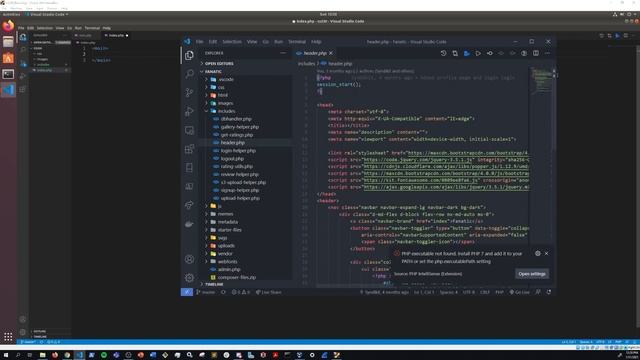
Task: Open File menu in front window
Action: click(200, 42)
